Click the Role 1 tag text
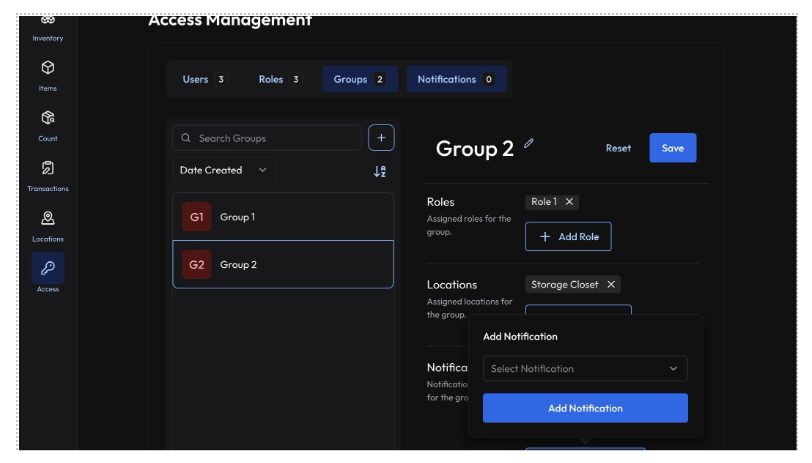Image resolution: width=812 pixels, height=463 pixels. [544, 201]
